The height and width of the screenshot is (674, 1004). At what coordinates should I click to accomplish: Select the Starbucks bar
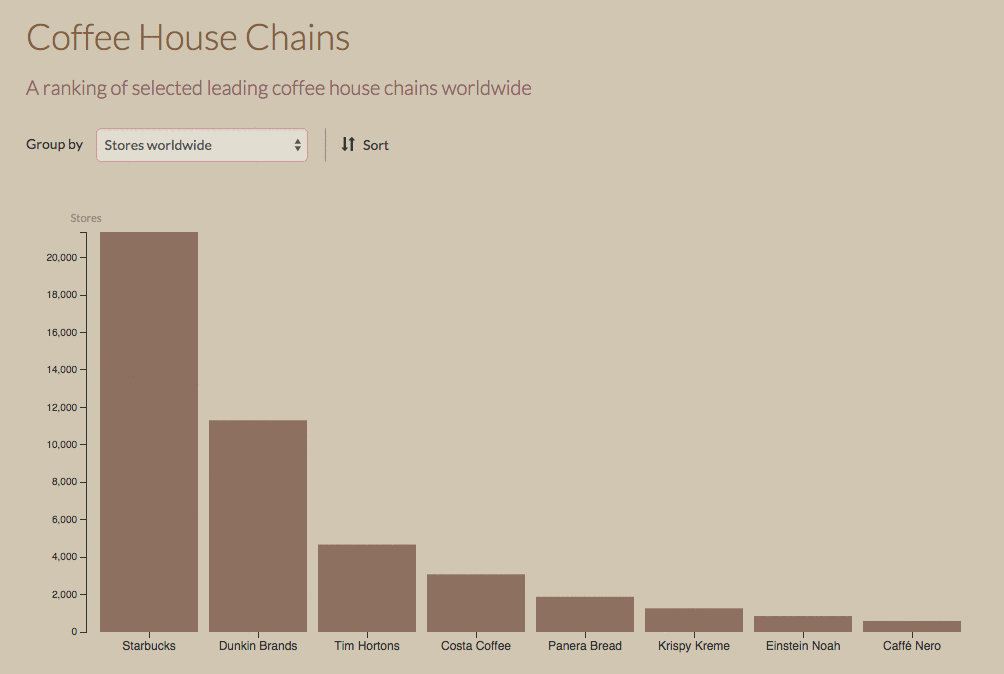[x=149, y=432]
